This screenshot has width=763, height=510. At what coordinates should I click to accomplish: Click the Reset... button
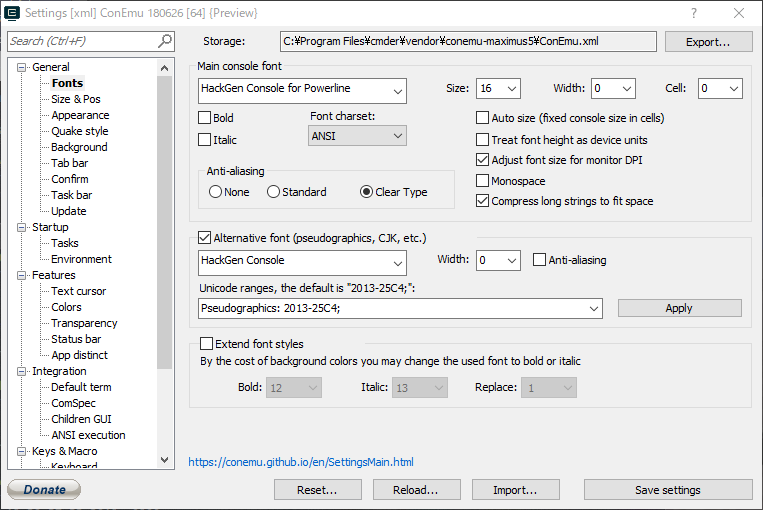click(x=318, y=490)
